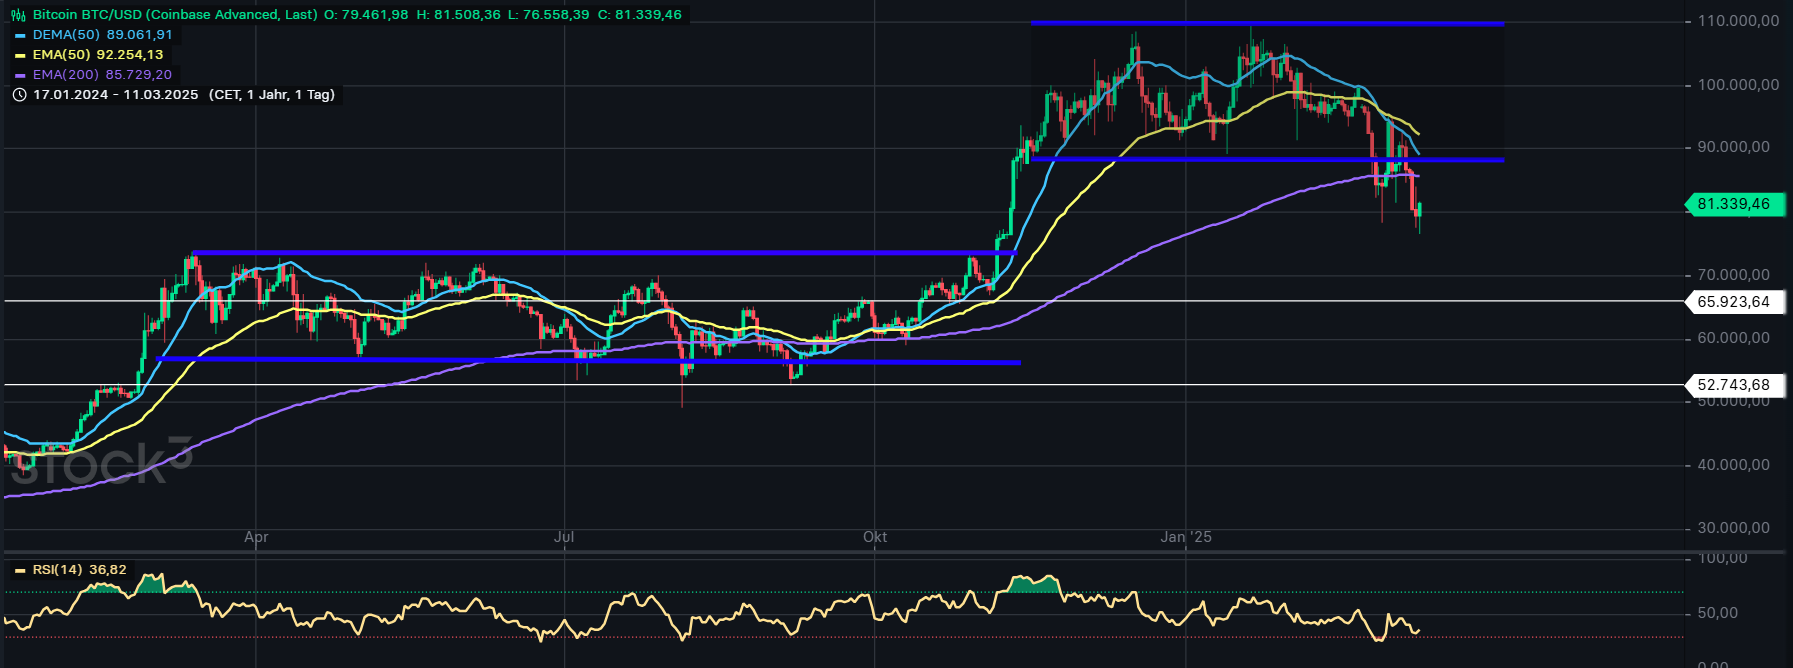
Task: Click the blue DEMA(50) color marker
Action: tap(20, 35)
